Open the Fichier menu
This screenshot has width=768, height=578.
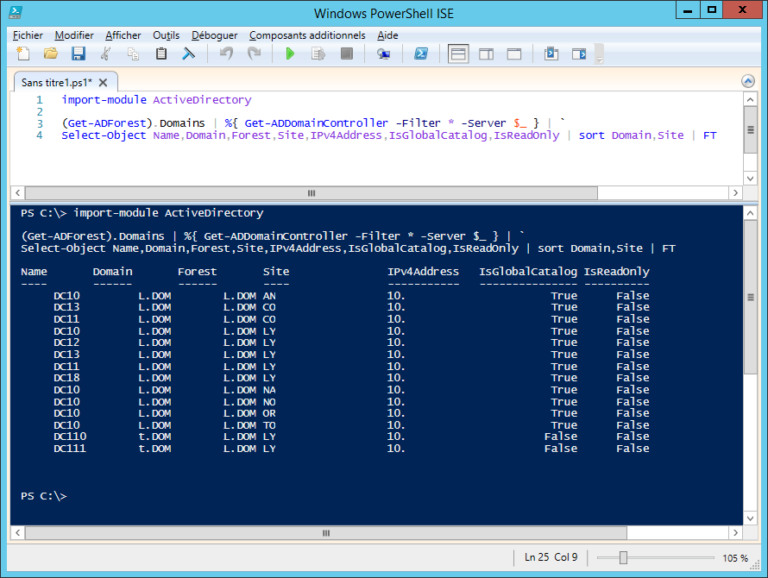pyautogui.click(x=27, y=35)
